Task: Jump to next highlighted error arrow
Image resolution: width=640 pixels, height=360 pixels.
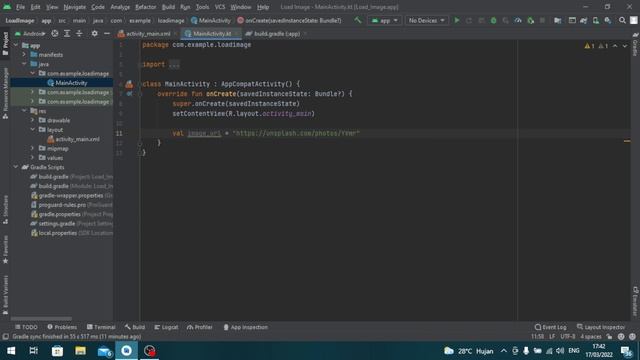Action: pyautogui.click(x=625, y=46)
